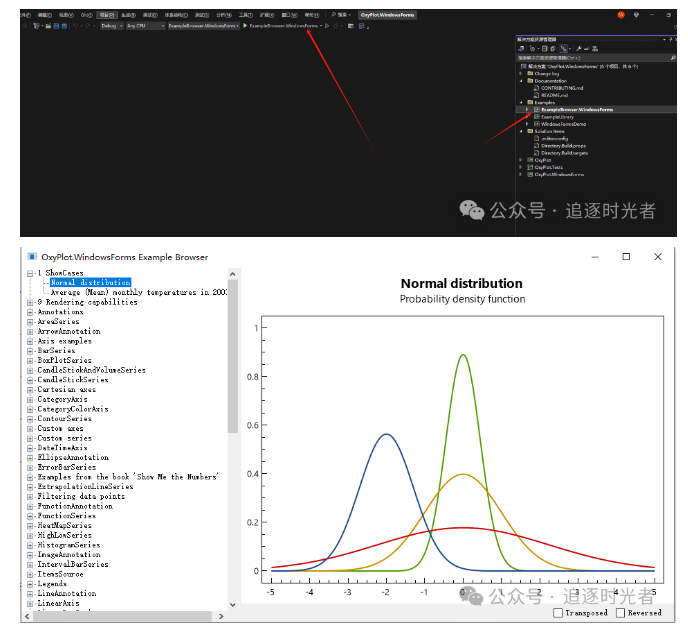The width and height of the screenshot is (688, 629).
Task: Click the pending changes clock icon in Solution Explorer
Action: point(532,49)
